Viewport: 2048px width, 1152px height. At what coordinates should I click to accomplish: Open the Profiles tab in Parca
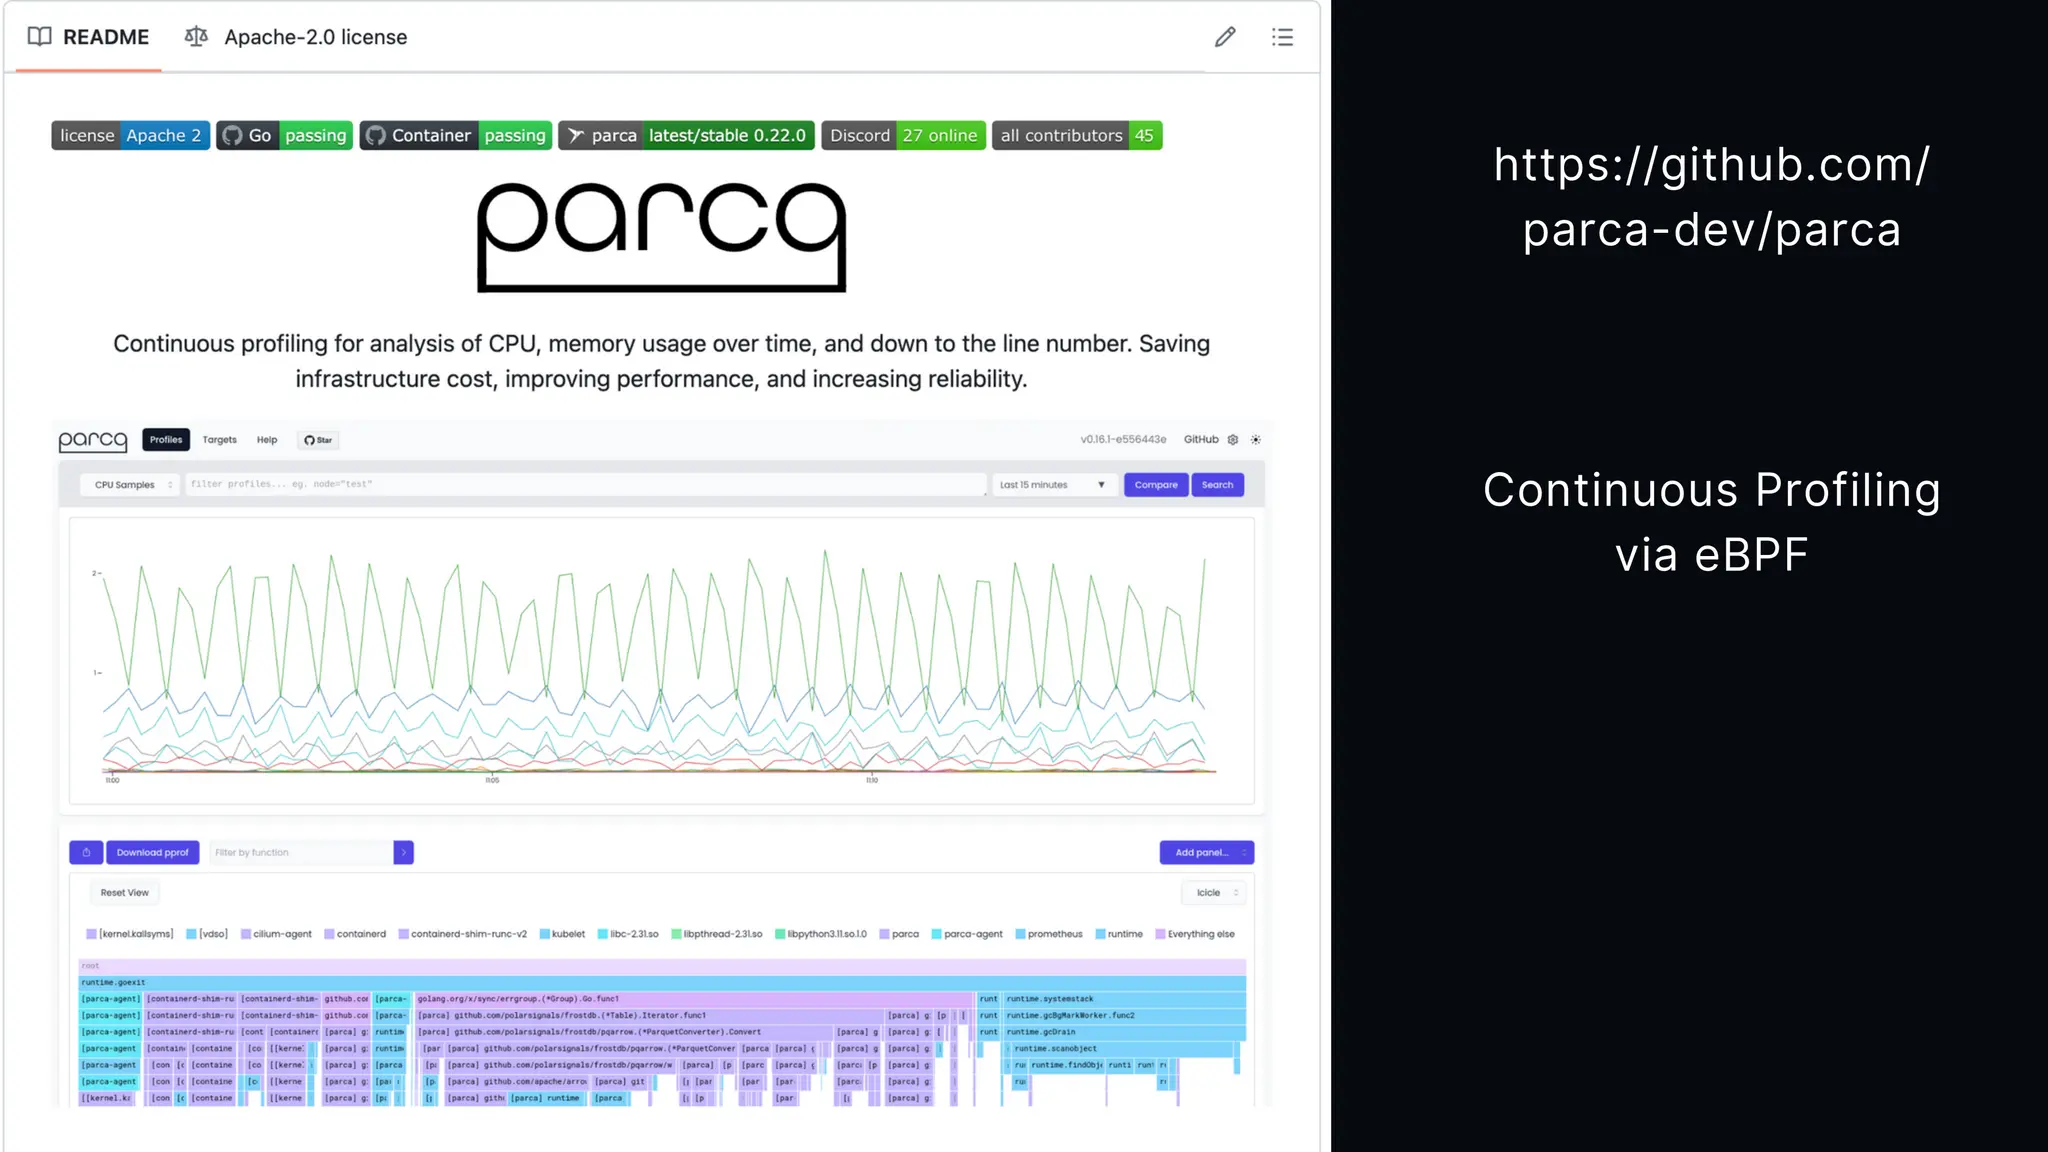point(166,440)
